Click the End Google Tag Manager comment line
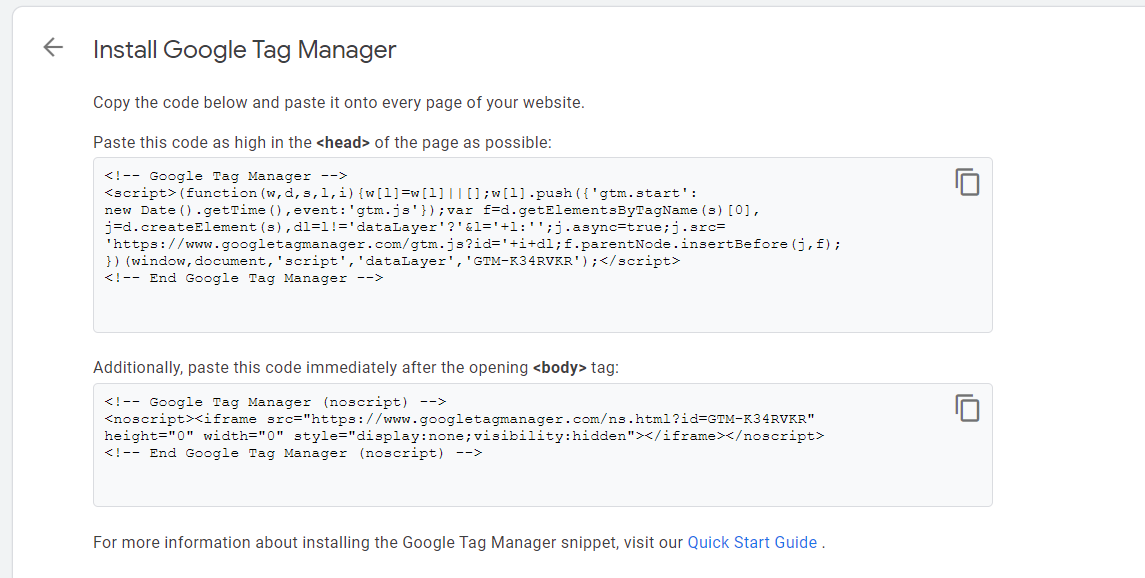This screenshot has width=1145, height=578. point(243,278)
